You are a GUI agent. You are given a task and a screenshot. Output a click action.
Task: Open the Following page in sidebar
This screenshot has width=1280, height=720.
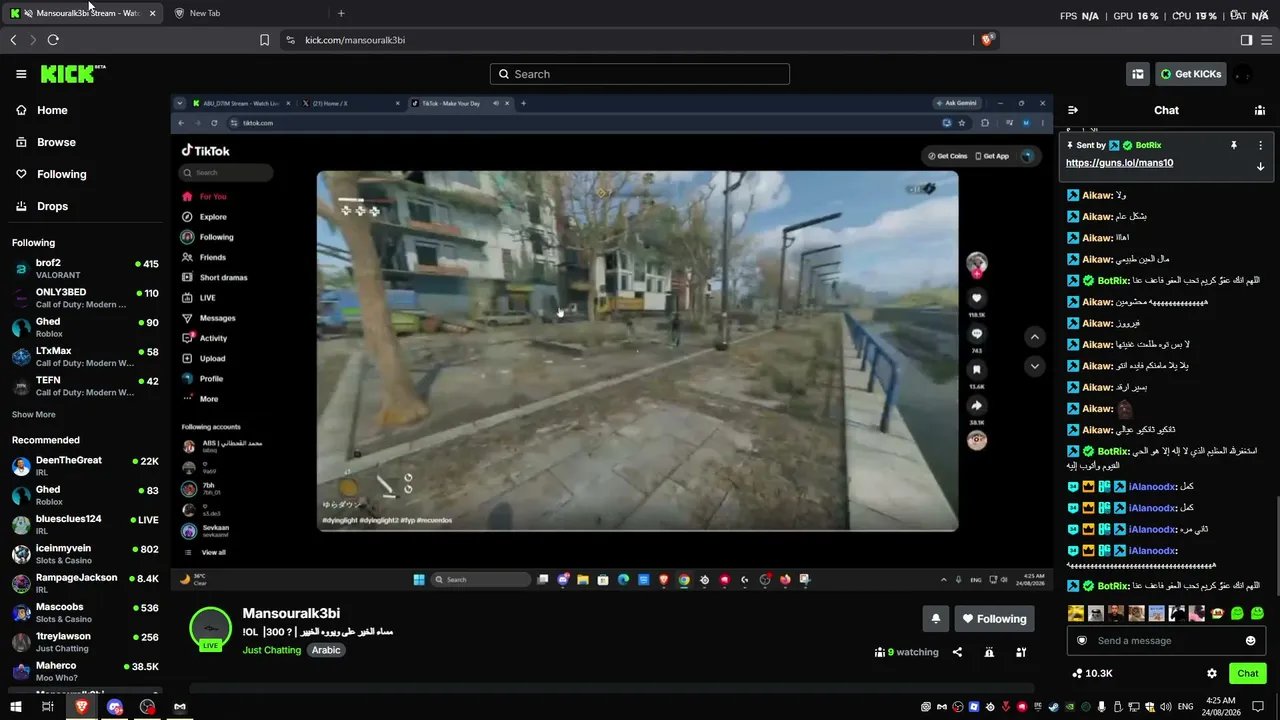point(61,174)
